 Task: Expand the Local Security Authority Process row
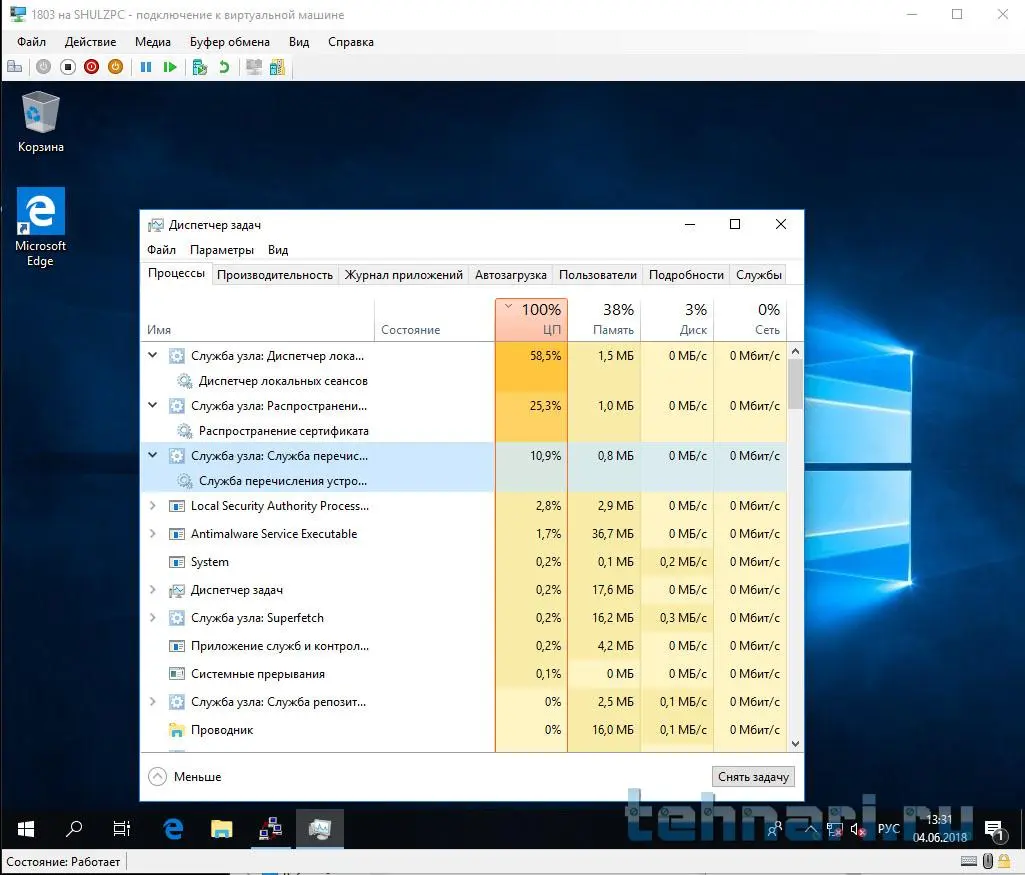click(x=153, y=506)
